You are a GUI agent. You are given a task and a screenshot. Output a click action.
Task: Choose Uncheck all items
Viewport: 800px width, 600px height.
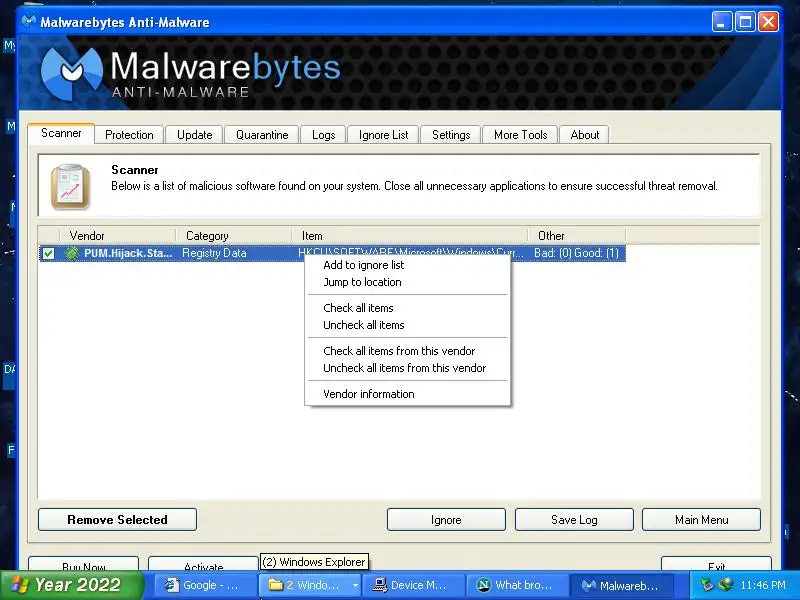pyautogui.click(x=408, y=325)
